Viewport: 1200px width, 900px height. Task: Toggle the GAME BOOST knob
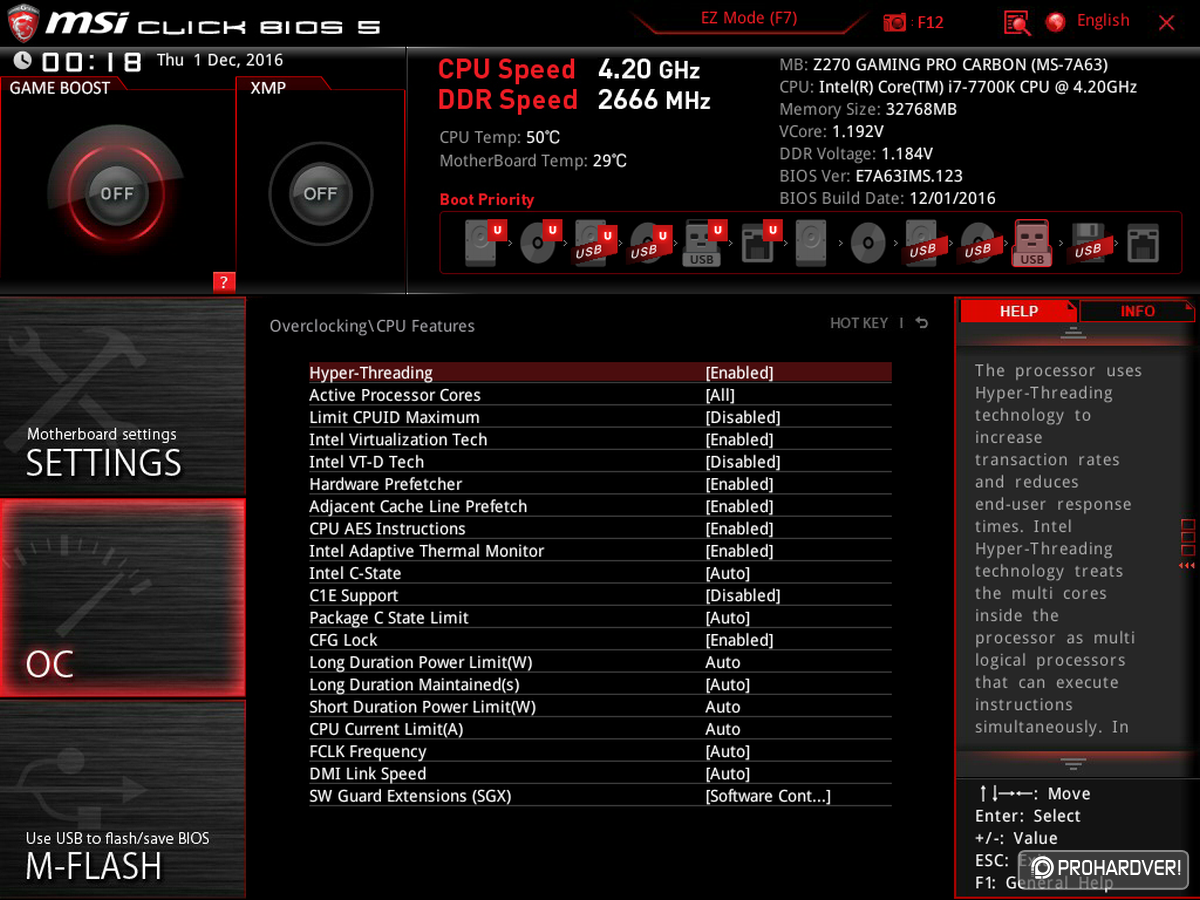pyautogui.click(x=117, y=194)
